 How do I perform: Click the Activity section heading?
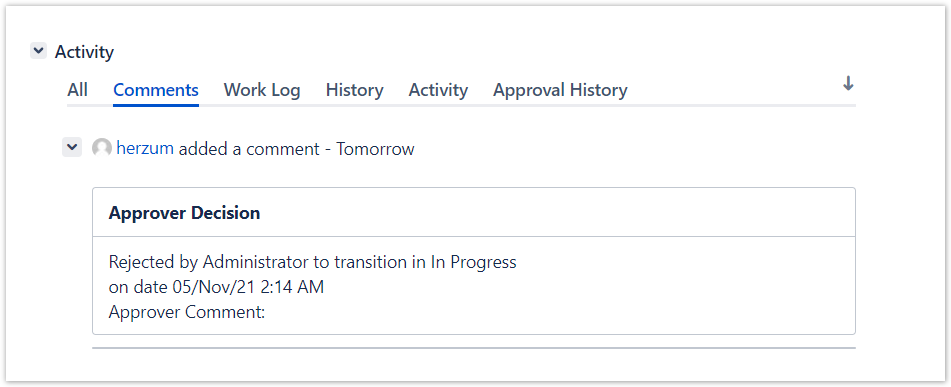pyautogui.click(x=84, y=52)
